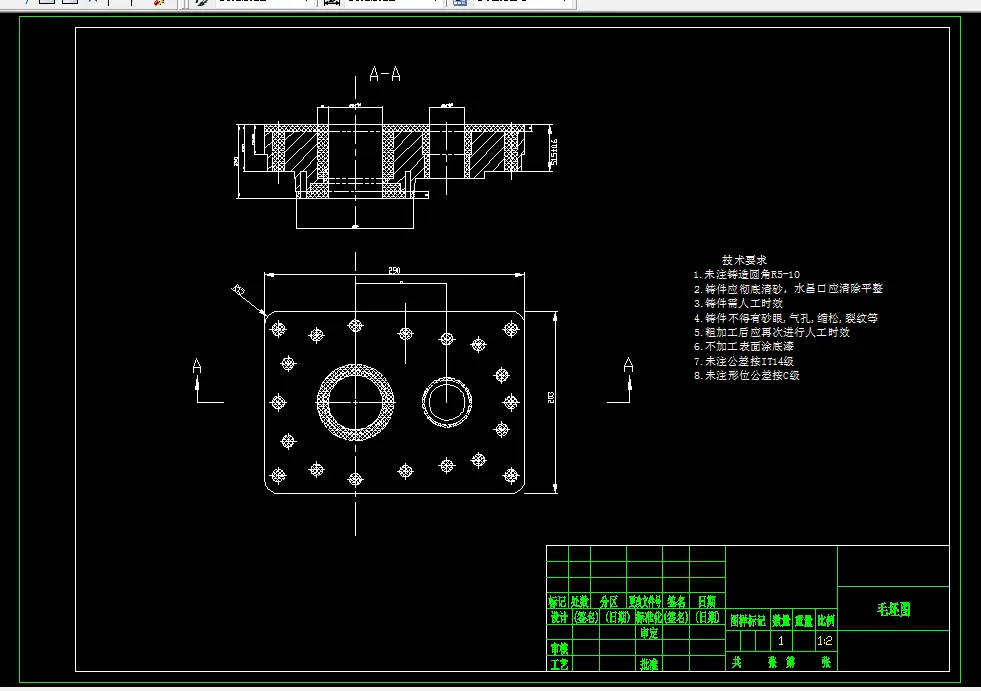The height and width of the screenshot is (691, 981).
Task: Click the 数量 header cell
Action: [x=781, y=620]
